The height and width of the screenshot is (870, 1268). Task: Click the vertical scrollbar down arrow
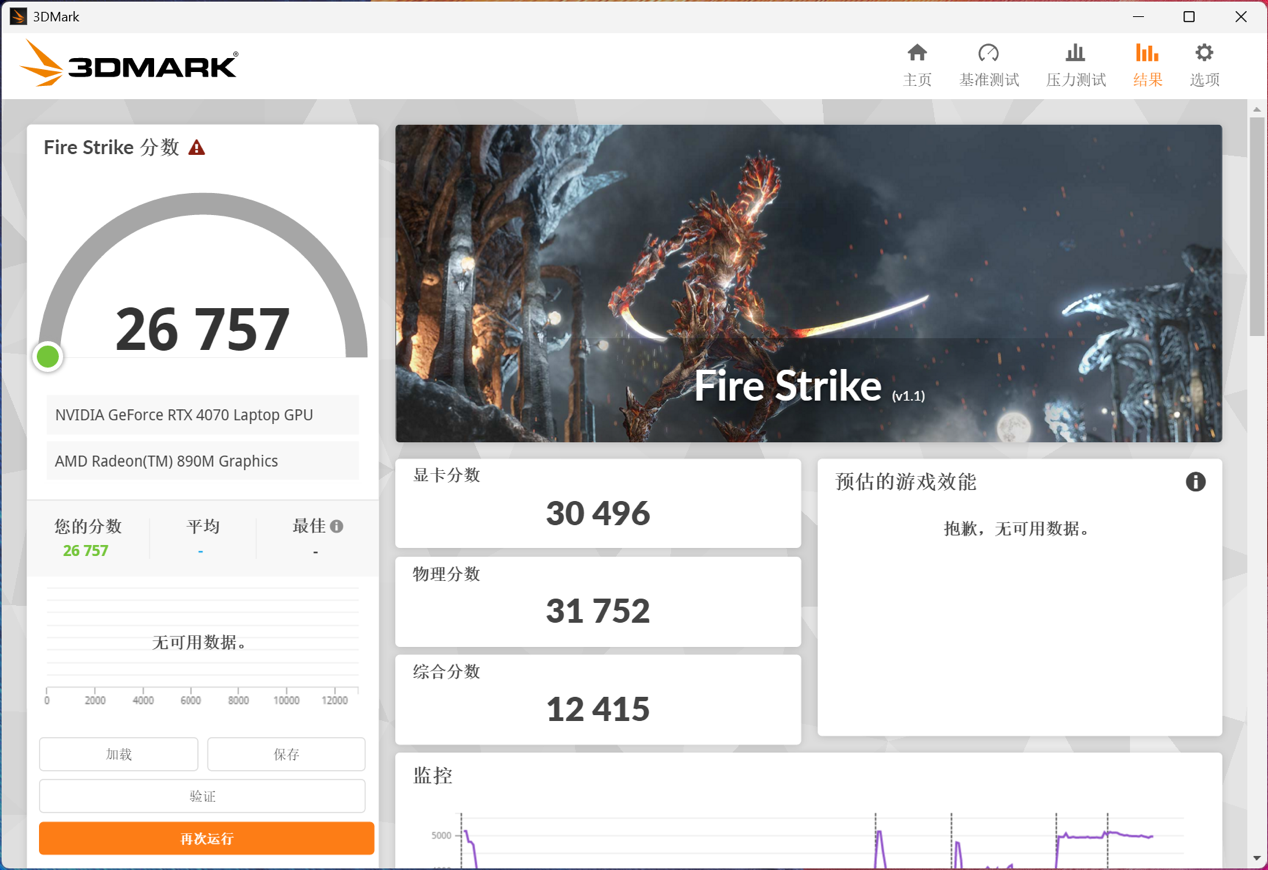1257,858
